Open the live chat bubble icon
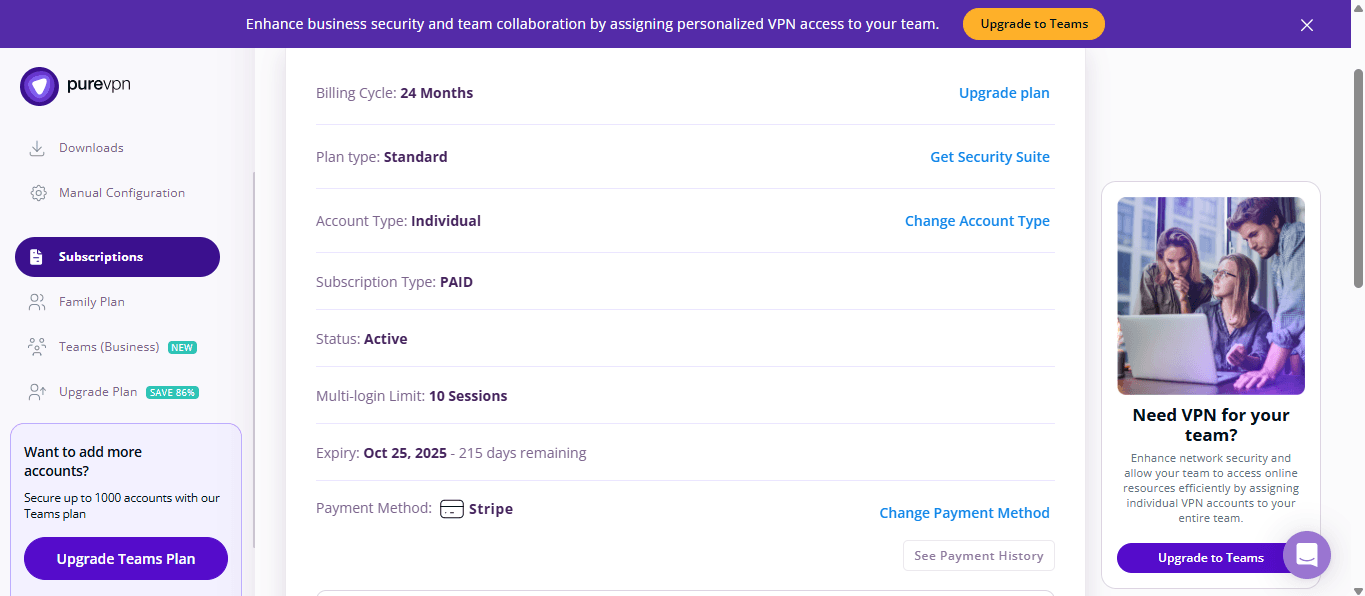1365x596 pixels. tap(1307, 555)
